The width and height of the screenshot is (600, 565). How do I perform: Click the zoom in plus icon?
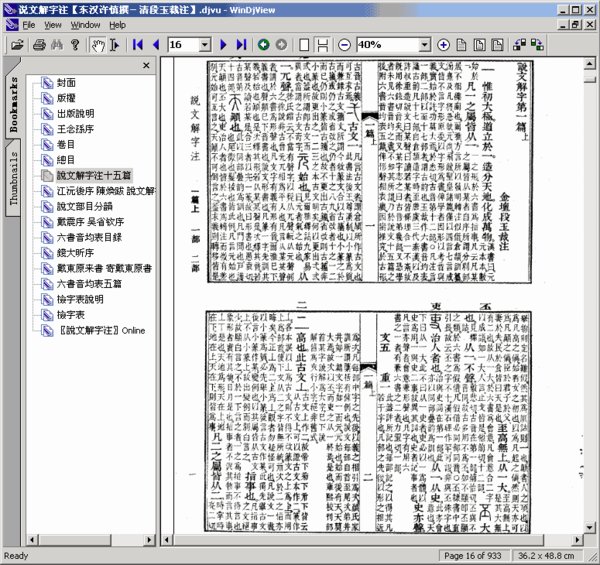(x=444, y=45)
